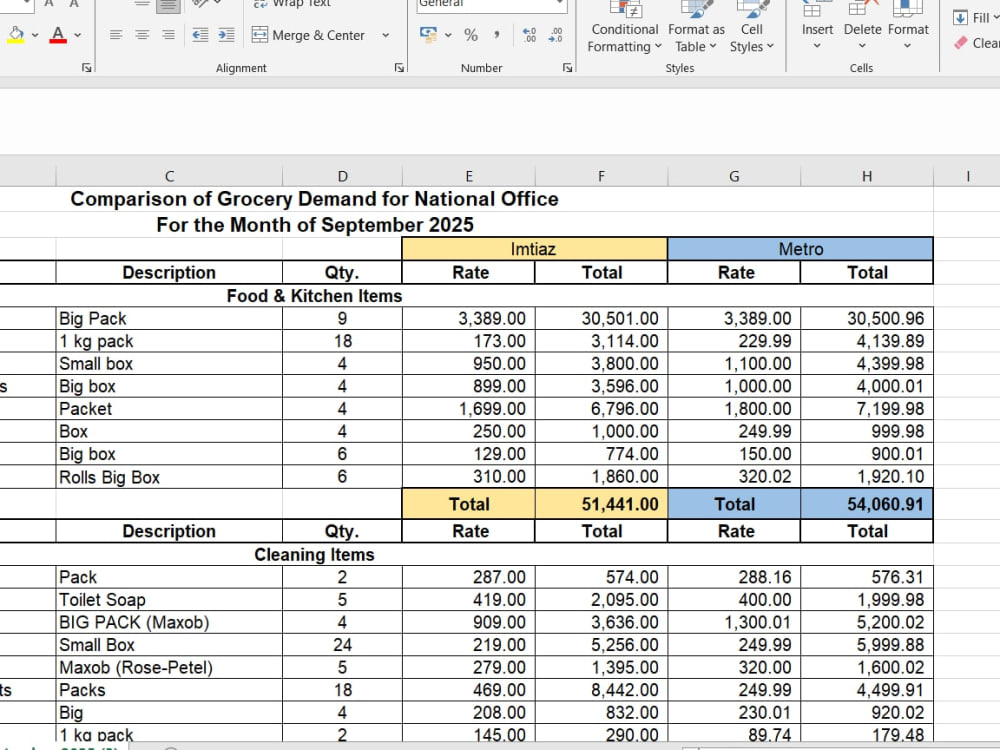This screenshot has width=1000, height=750.
Task: Select 'For the Month of September 2025' cell
Action: pos(314,224)
